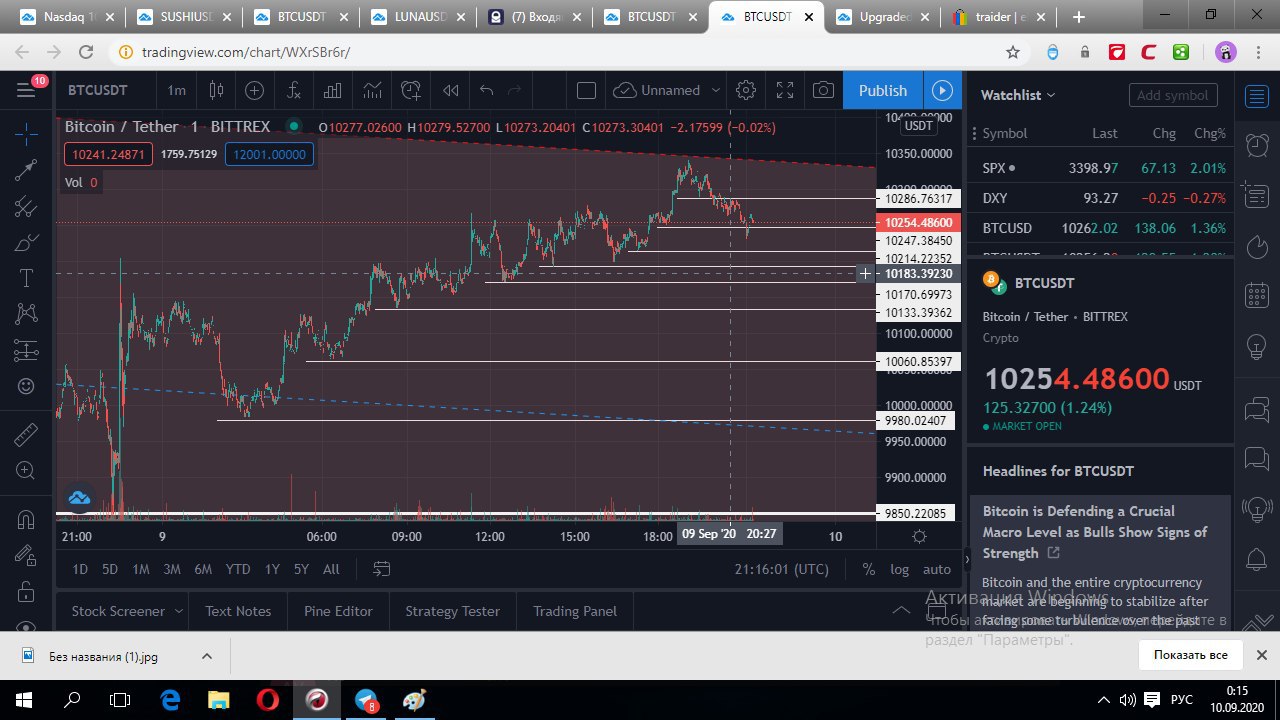Screen dimensions: 1280x720
Task: Select the text annotation tool
Action: [26, 278]
